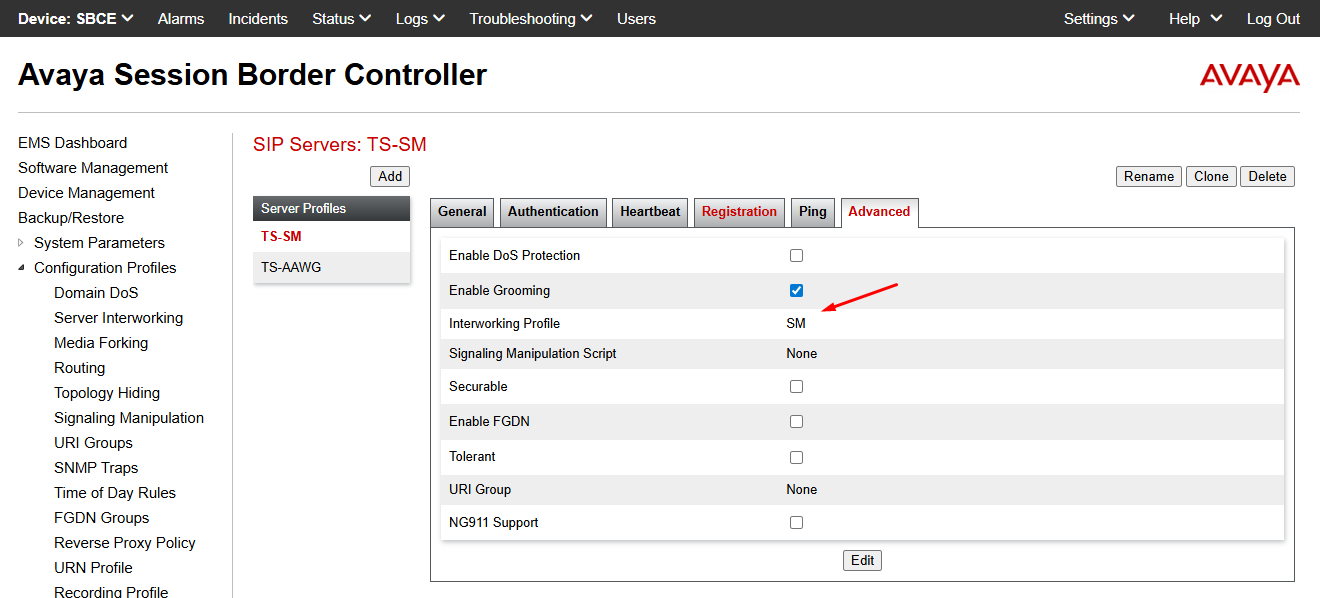Click the Edit button
Viewport: 1320px width, 598px height.
(862, 561)
